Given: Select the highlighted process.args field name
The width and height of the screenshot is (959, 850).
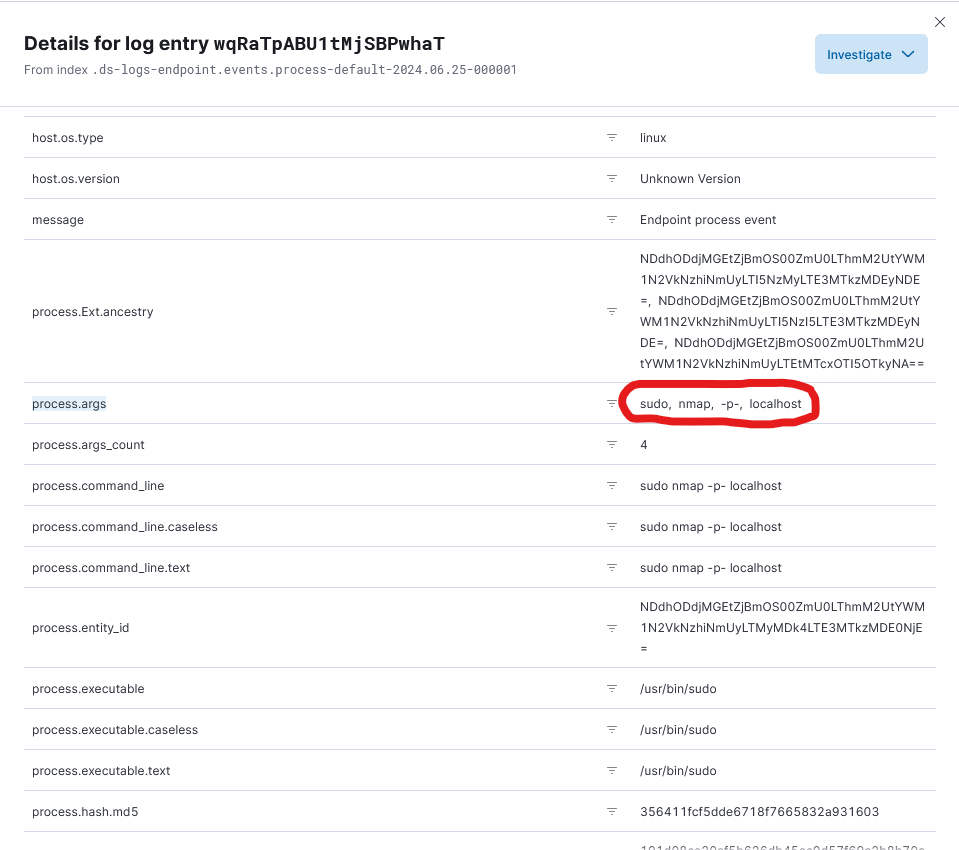Looking at the screenshot, I should pos(69,404).
